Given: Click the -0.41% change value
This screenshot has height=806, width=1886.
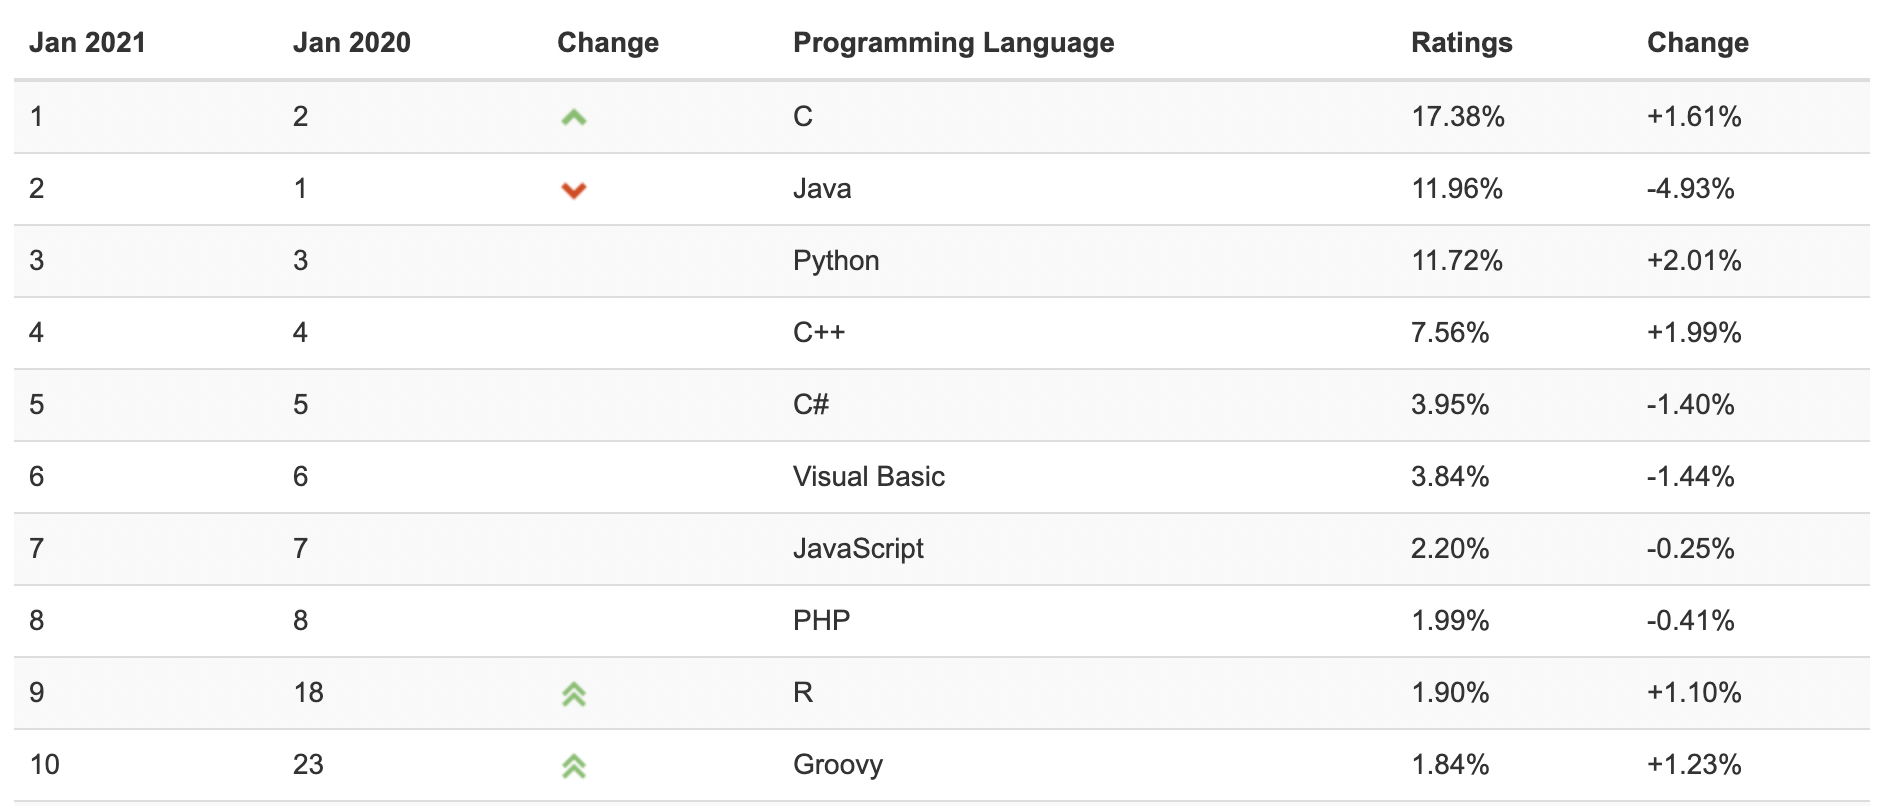Looking at the screenshot, I should [1691, 620].
